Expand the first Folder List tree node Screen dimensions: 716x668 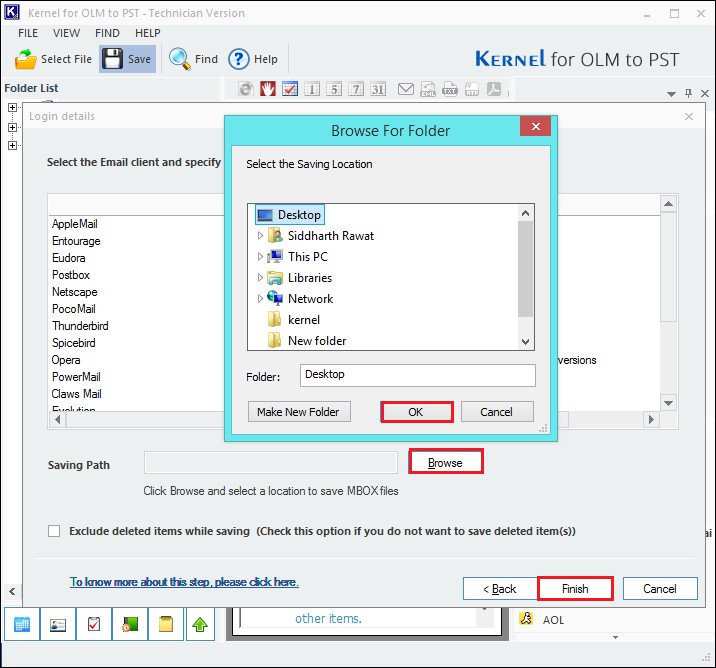[12, 107]
